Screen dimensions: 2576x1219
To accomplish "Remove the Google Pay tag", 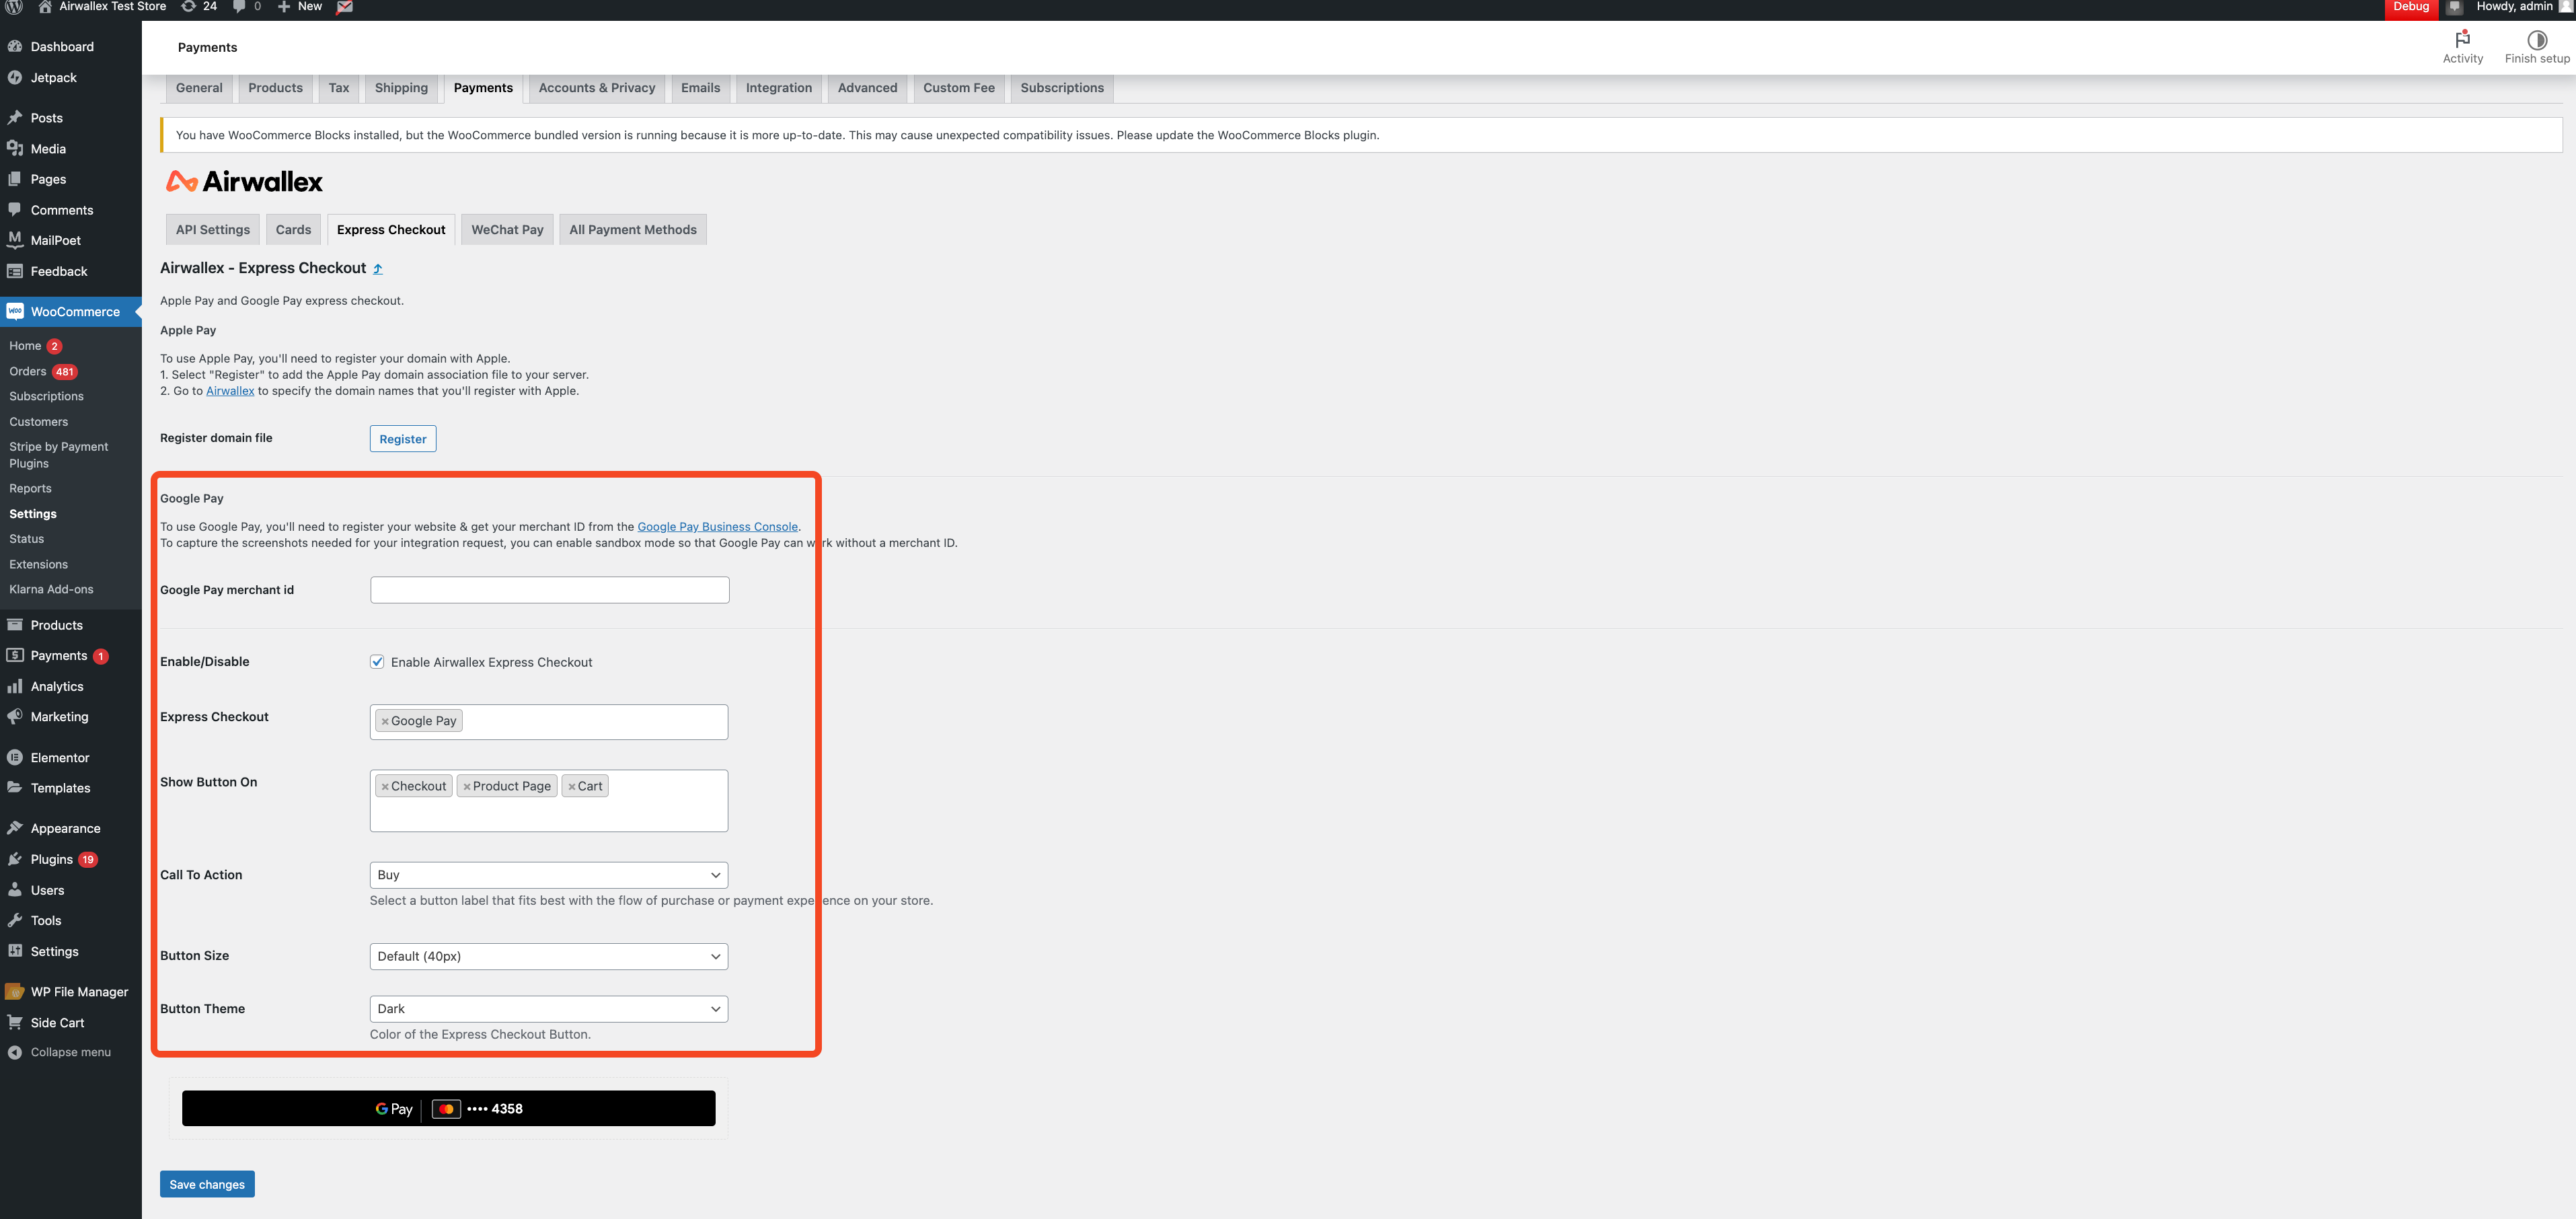I will coord(385,721).
